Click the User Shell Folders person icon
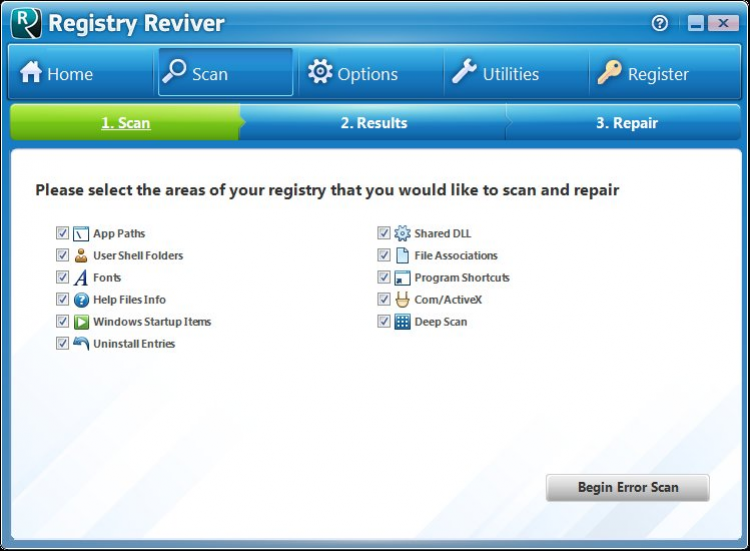 (81, 255)
